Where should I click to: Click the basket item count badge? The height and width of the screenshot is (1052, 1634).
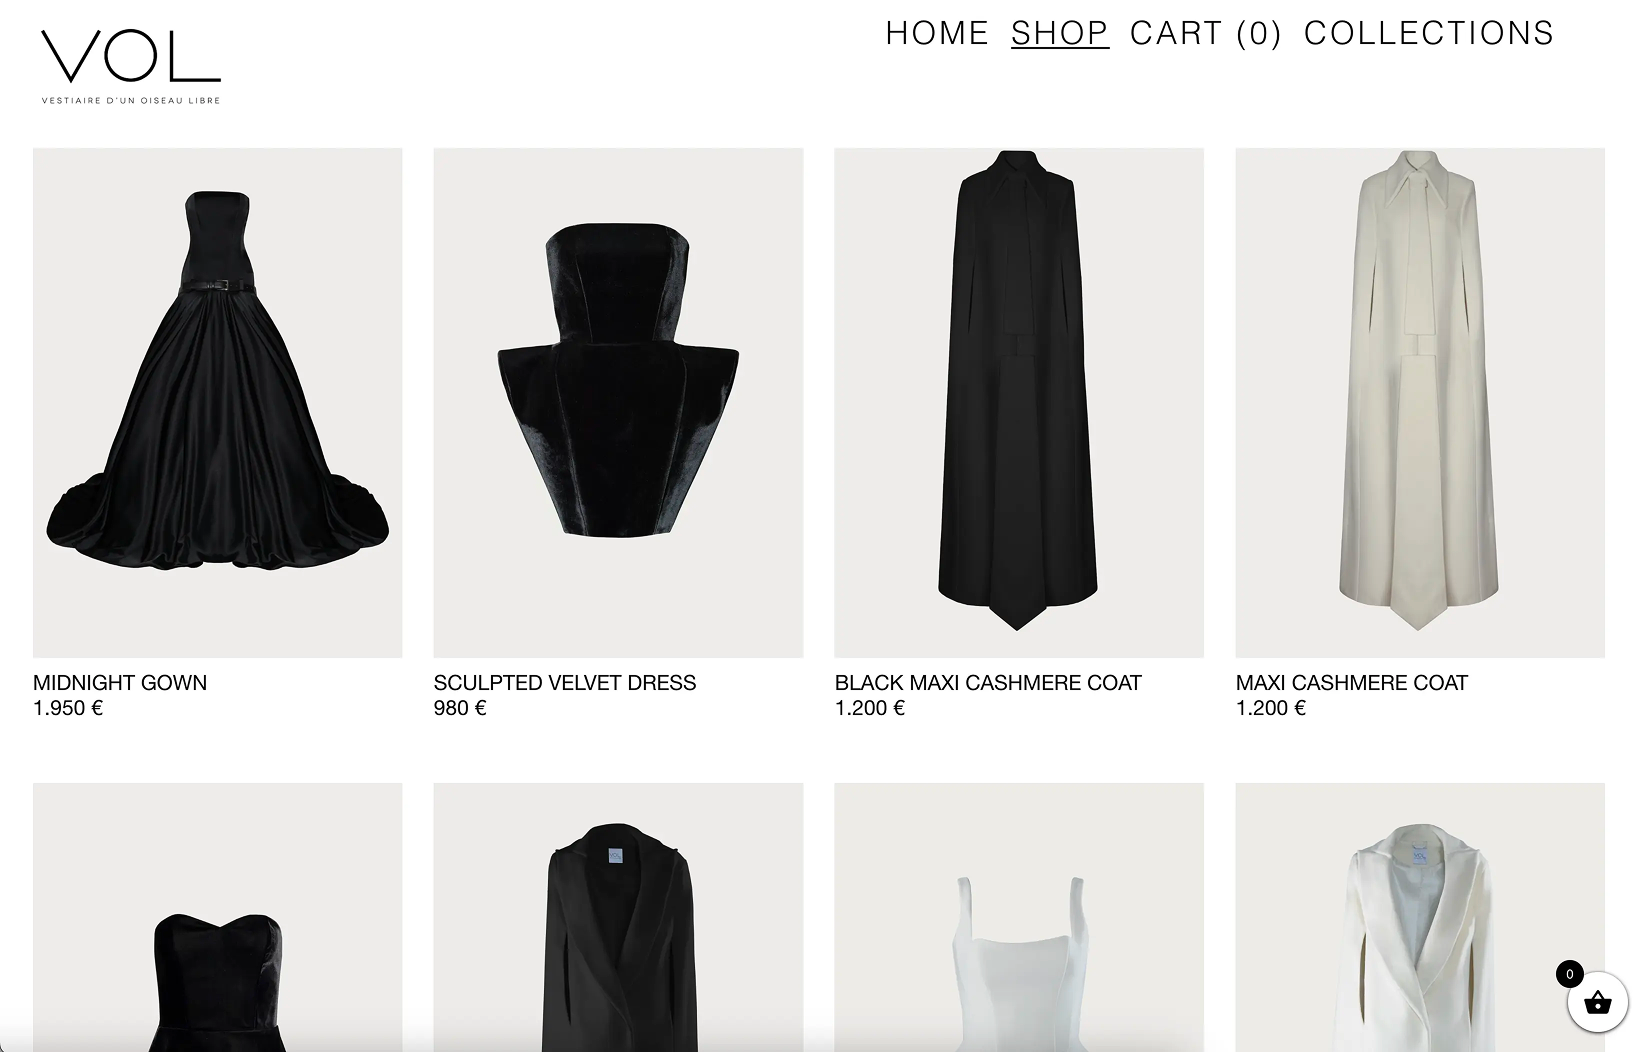pos(1569,974)
